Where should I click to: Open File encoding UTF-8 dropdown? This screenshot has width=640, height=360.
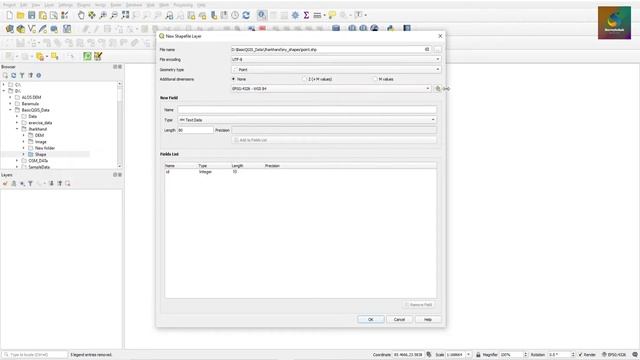coord(336,60)
